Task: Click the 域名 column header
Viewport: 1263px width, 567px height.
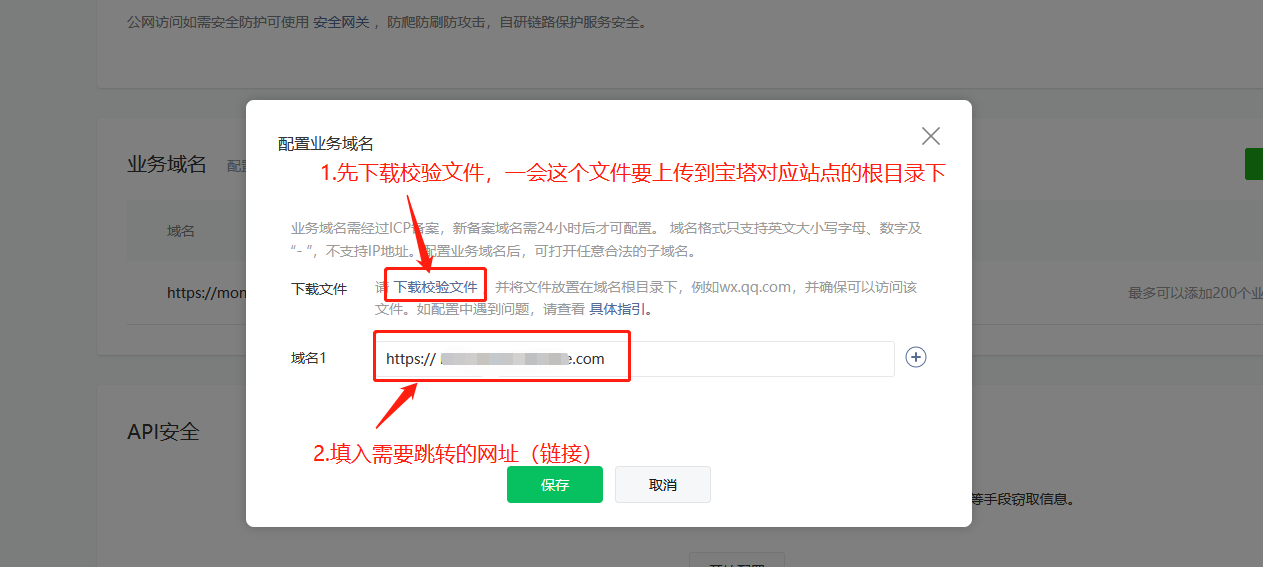Action: (x=181, y=231)
